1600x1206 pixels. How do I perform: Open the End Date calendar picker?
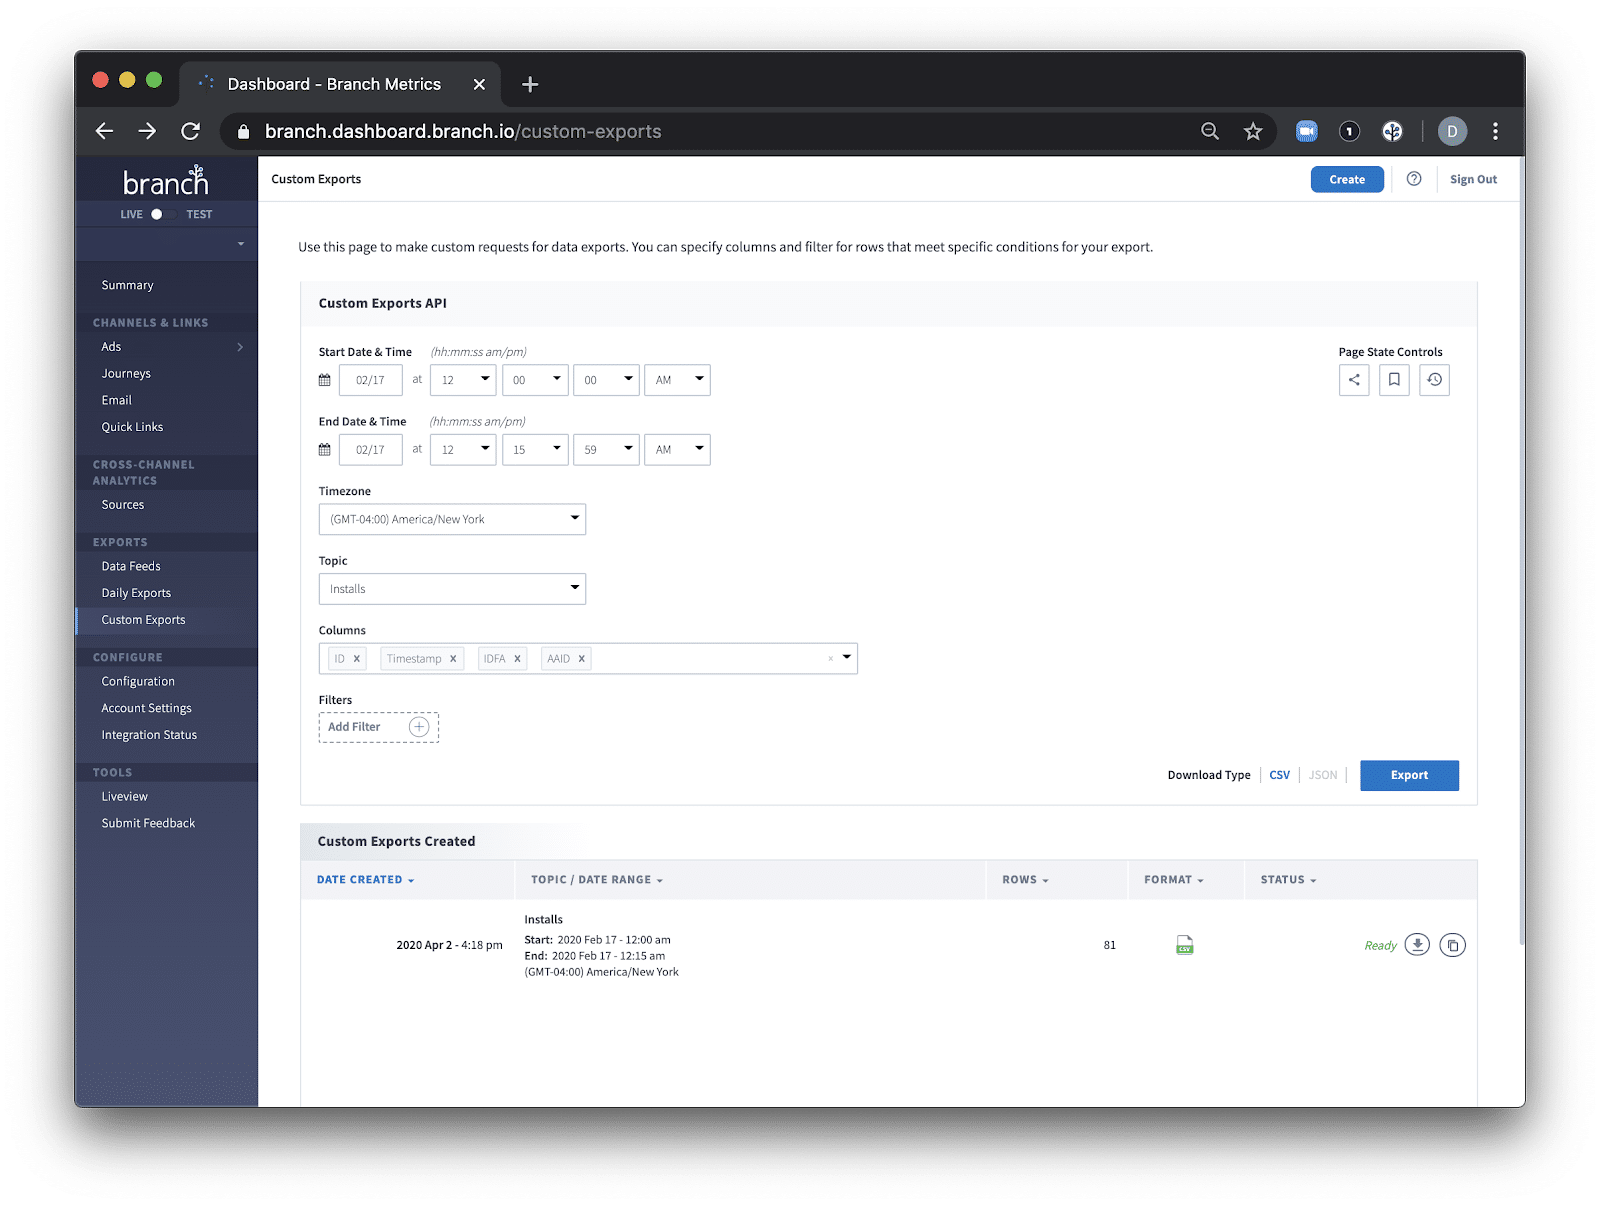click(324, 449)
